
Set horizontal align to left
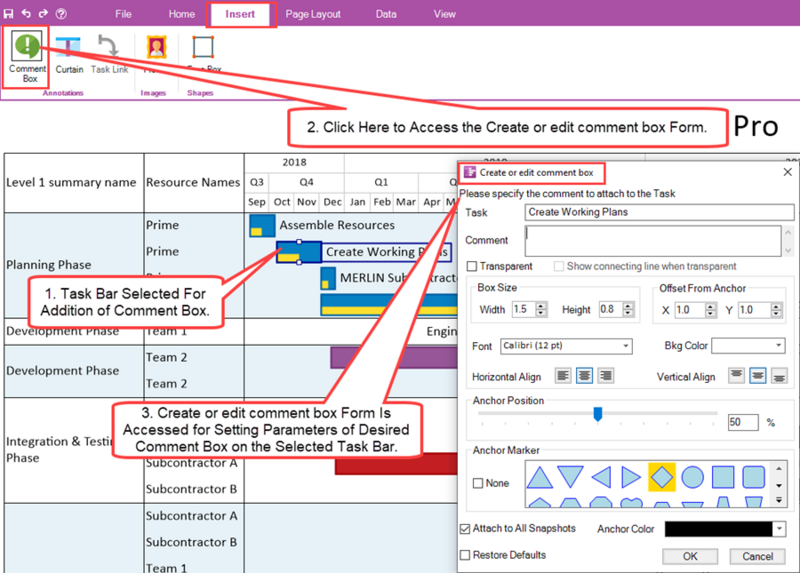[563, 376]
